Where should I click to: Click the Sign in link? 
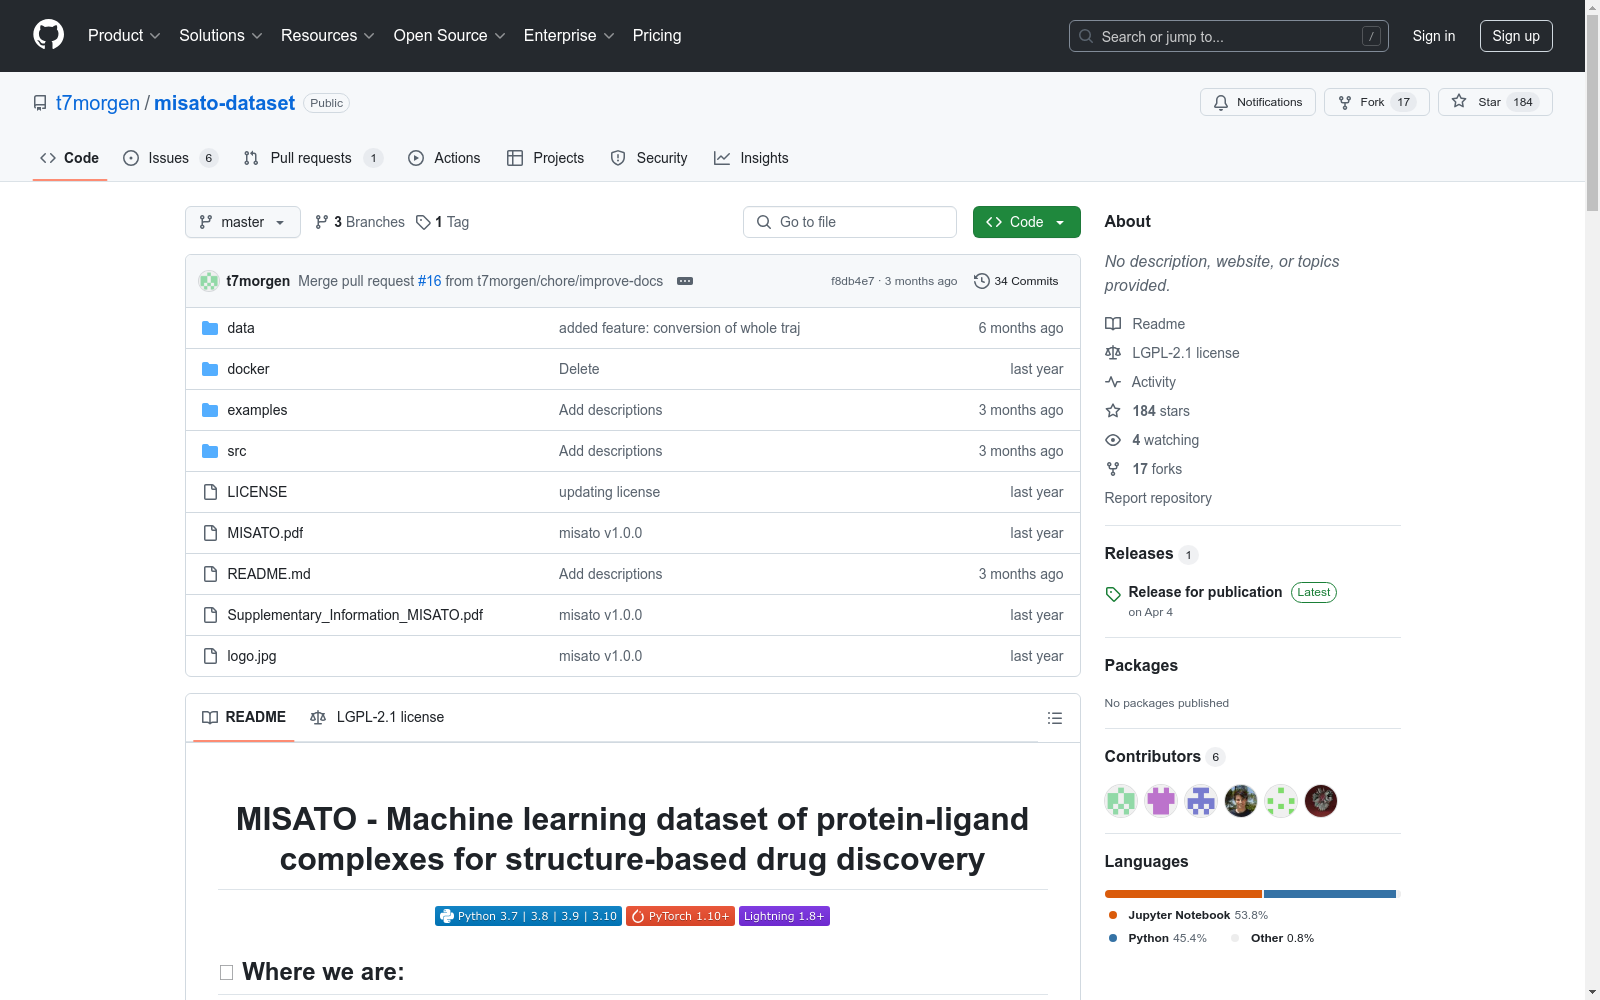tap(1434, 36)
